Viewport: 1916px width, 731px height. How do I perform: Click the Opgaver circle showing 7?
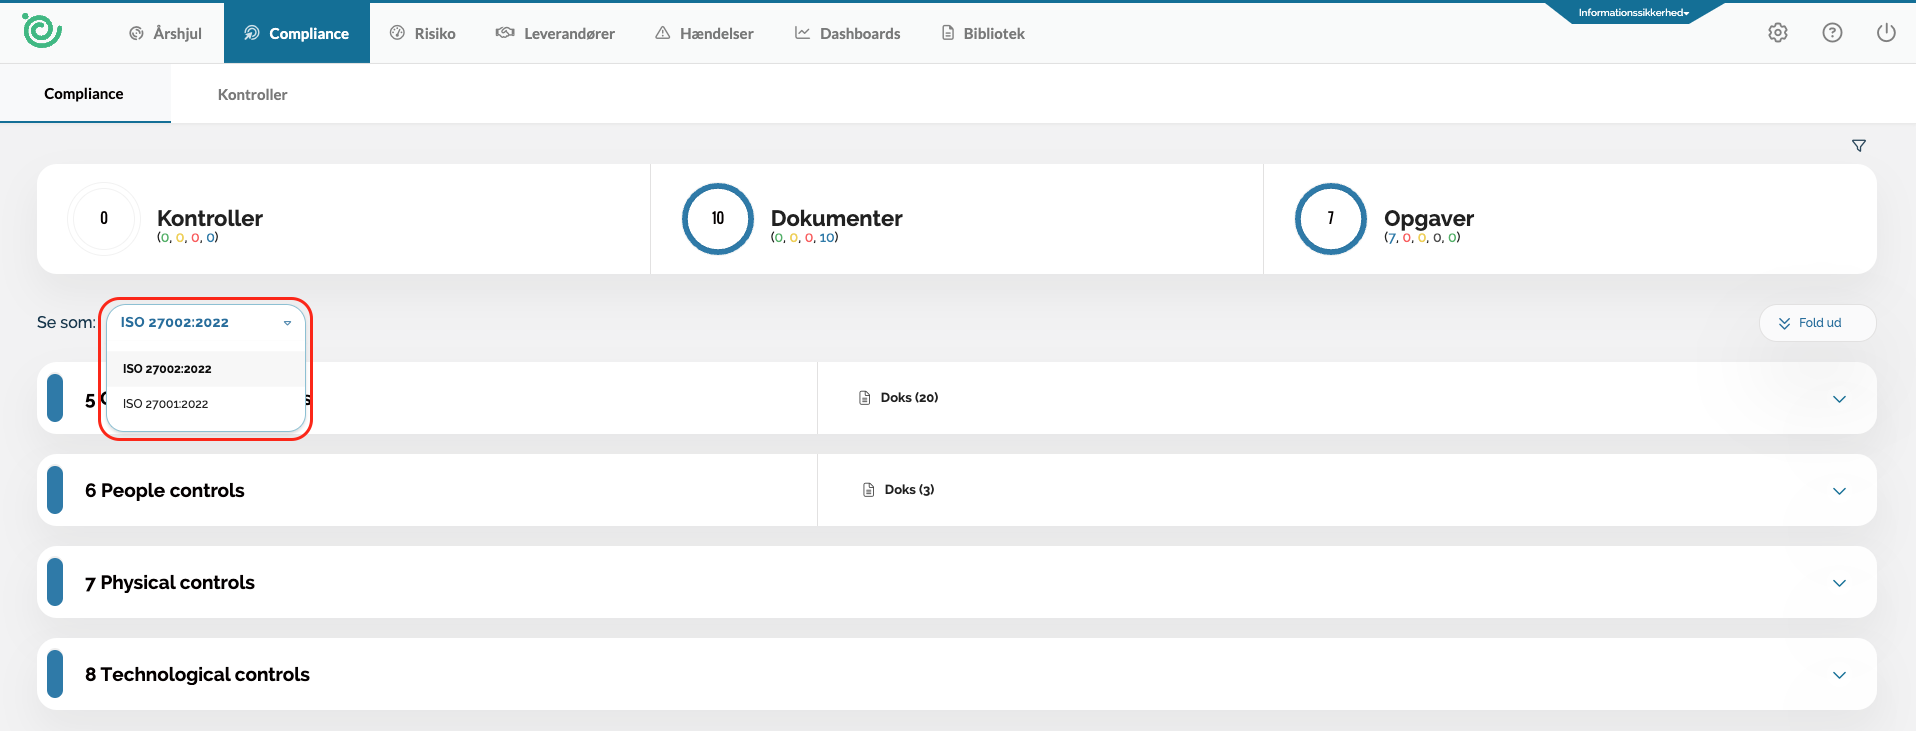point(1330,219)
